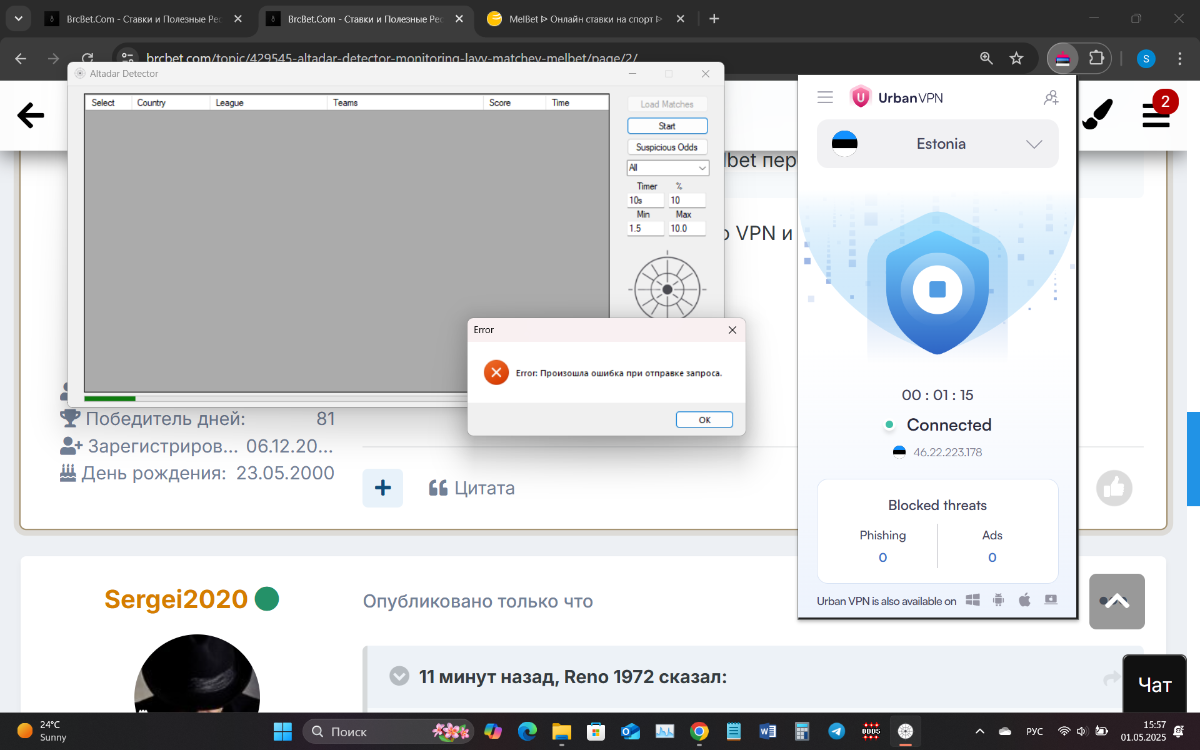
Task: Click the Select column header
Action: coord(109,102)
